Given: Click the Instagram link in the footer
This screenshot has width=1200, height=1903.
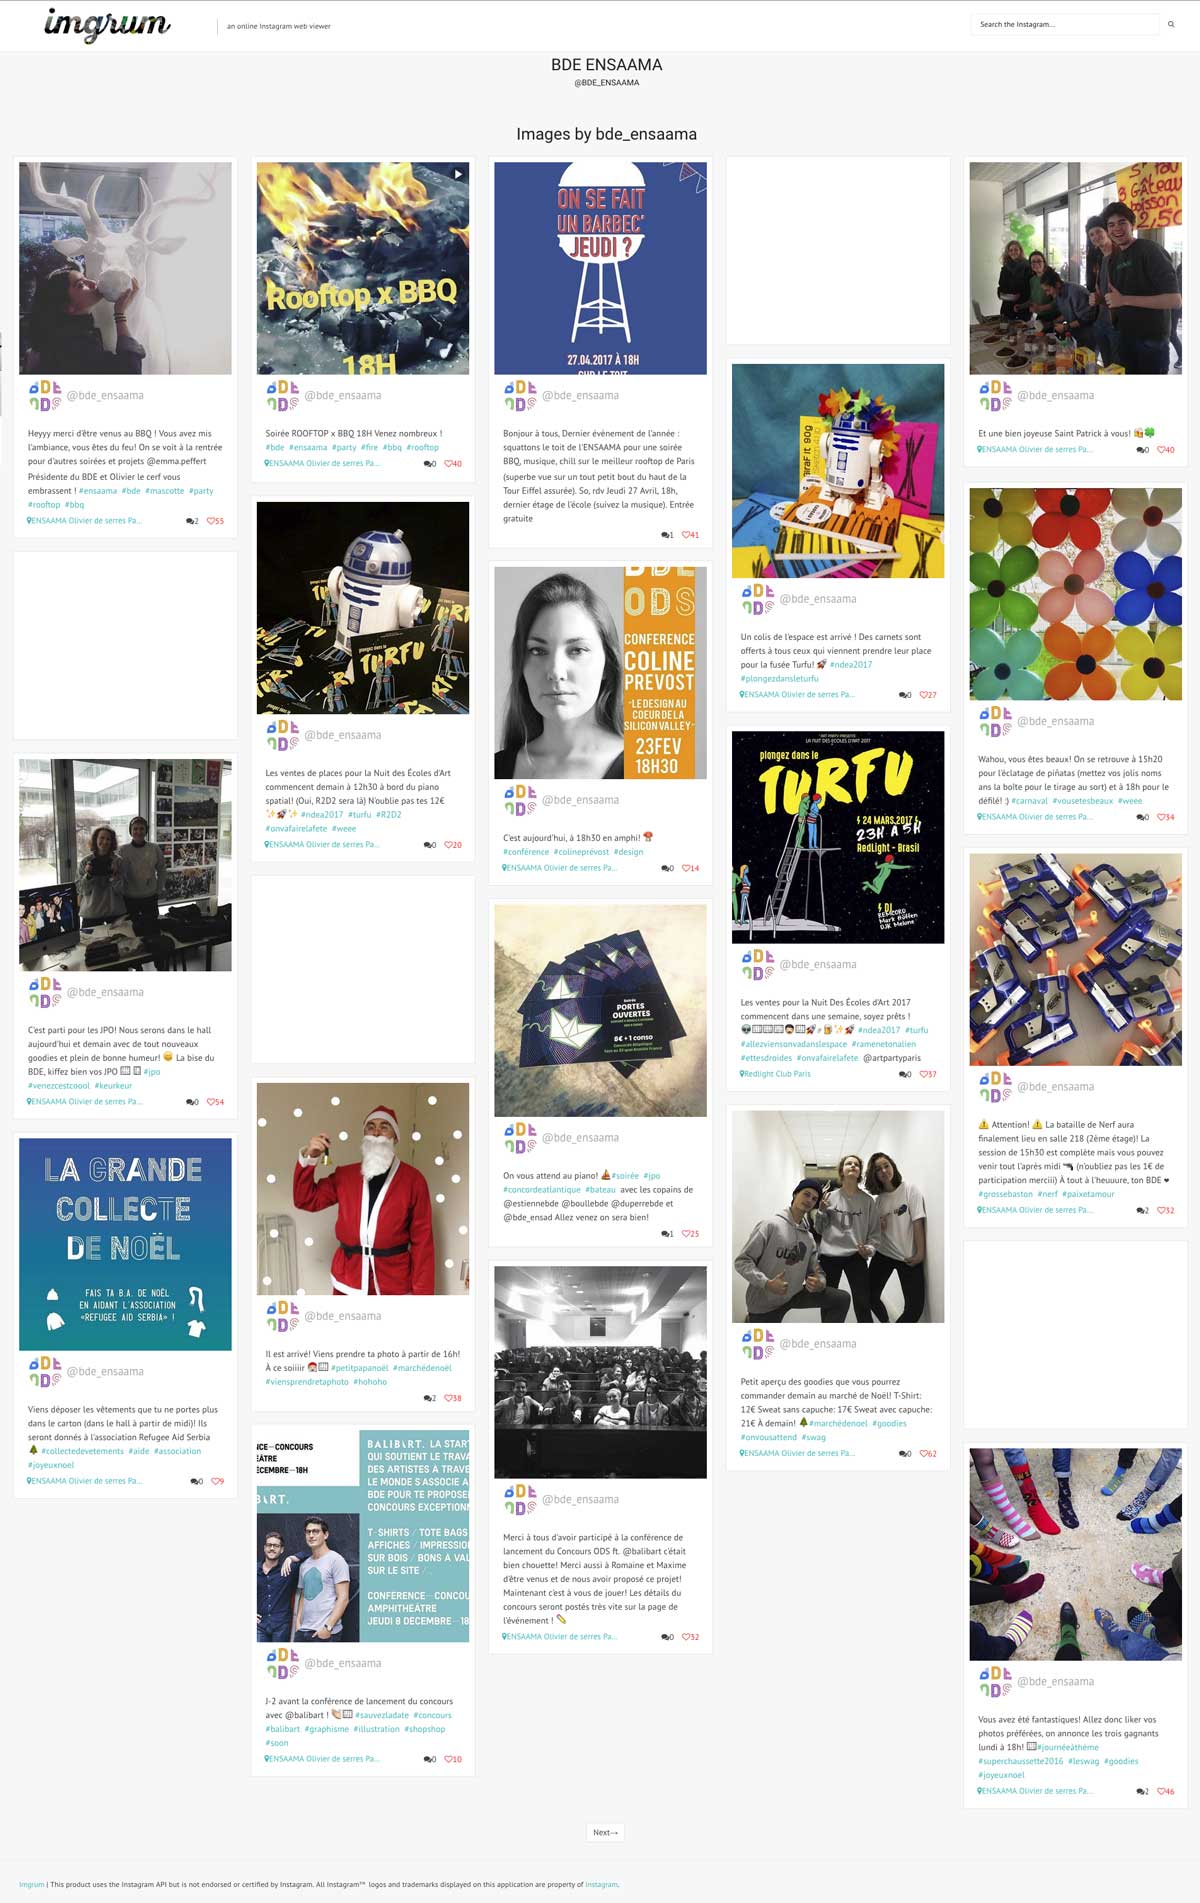Looking at the screenshot, I should [602, 1885].
